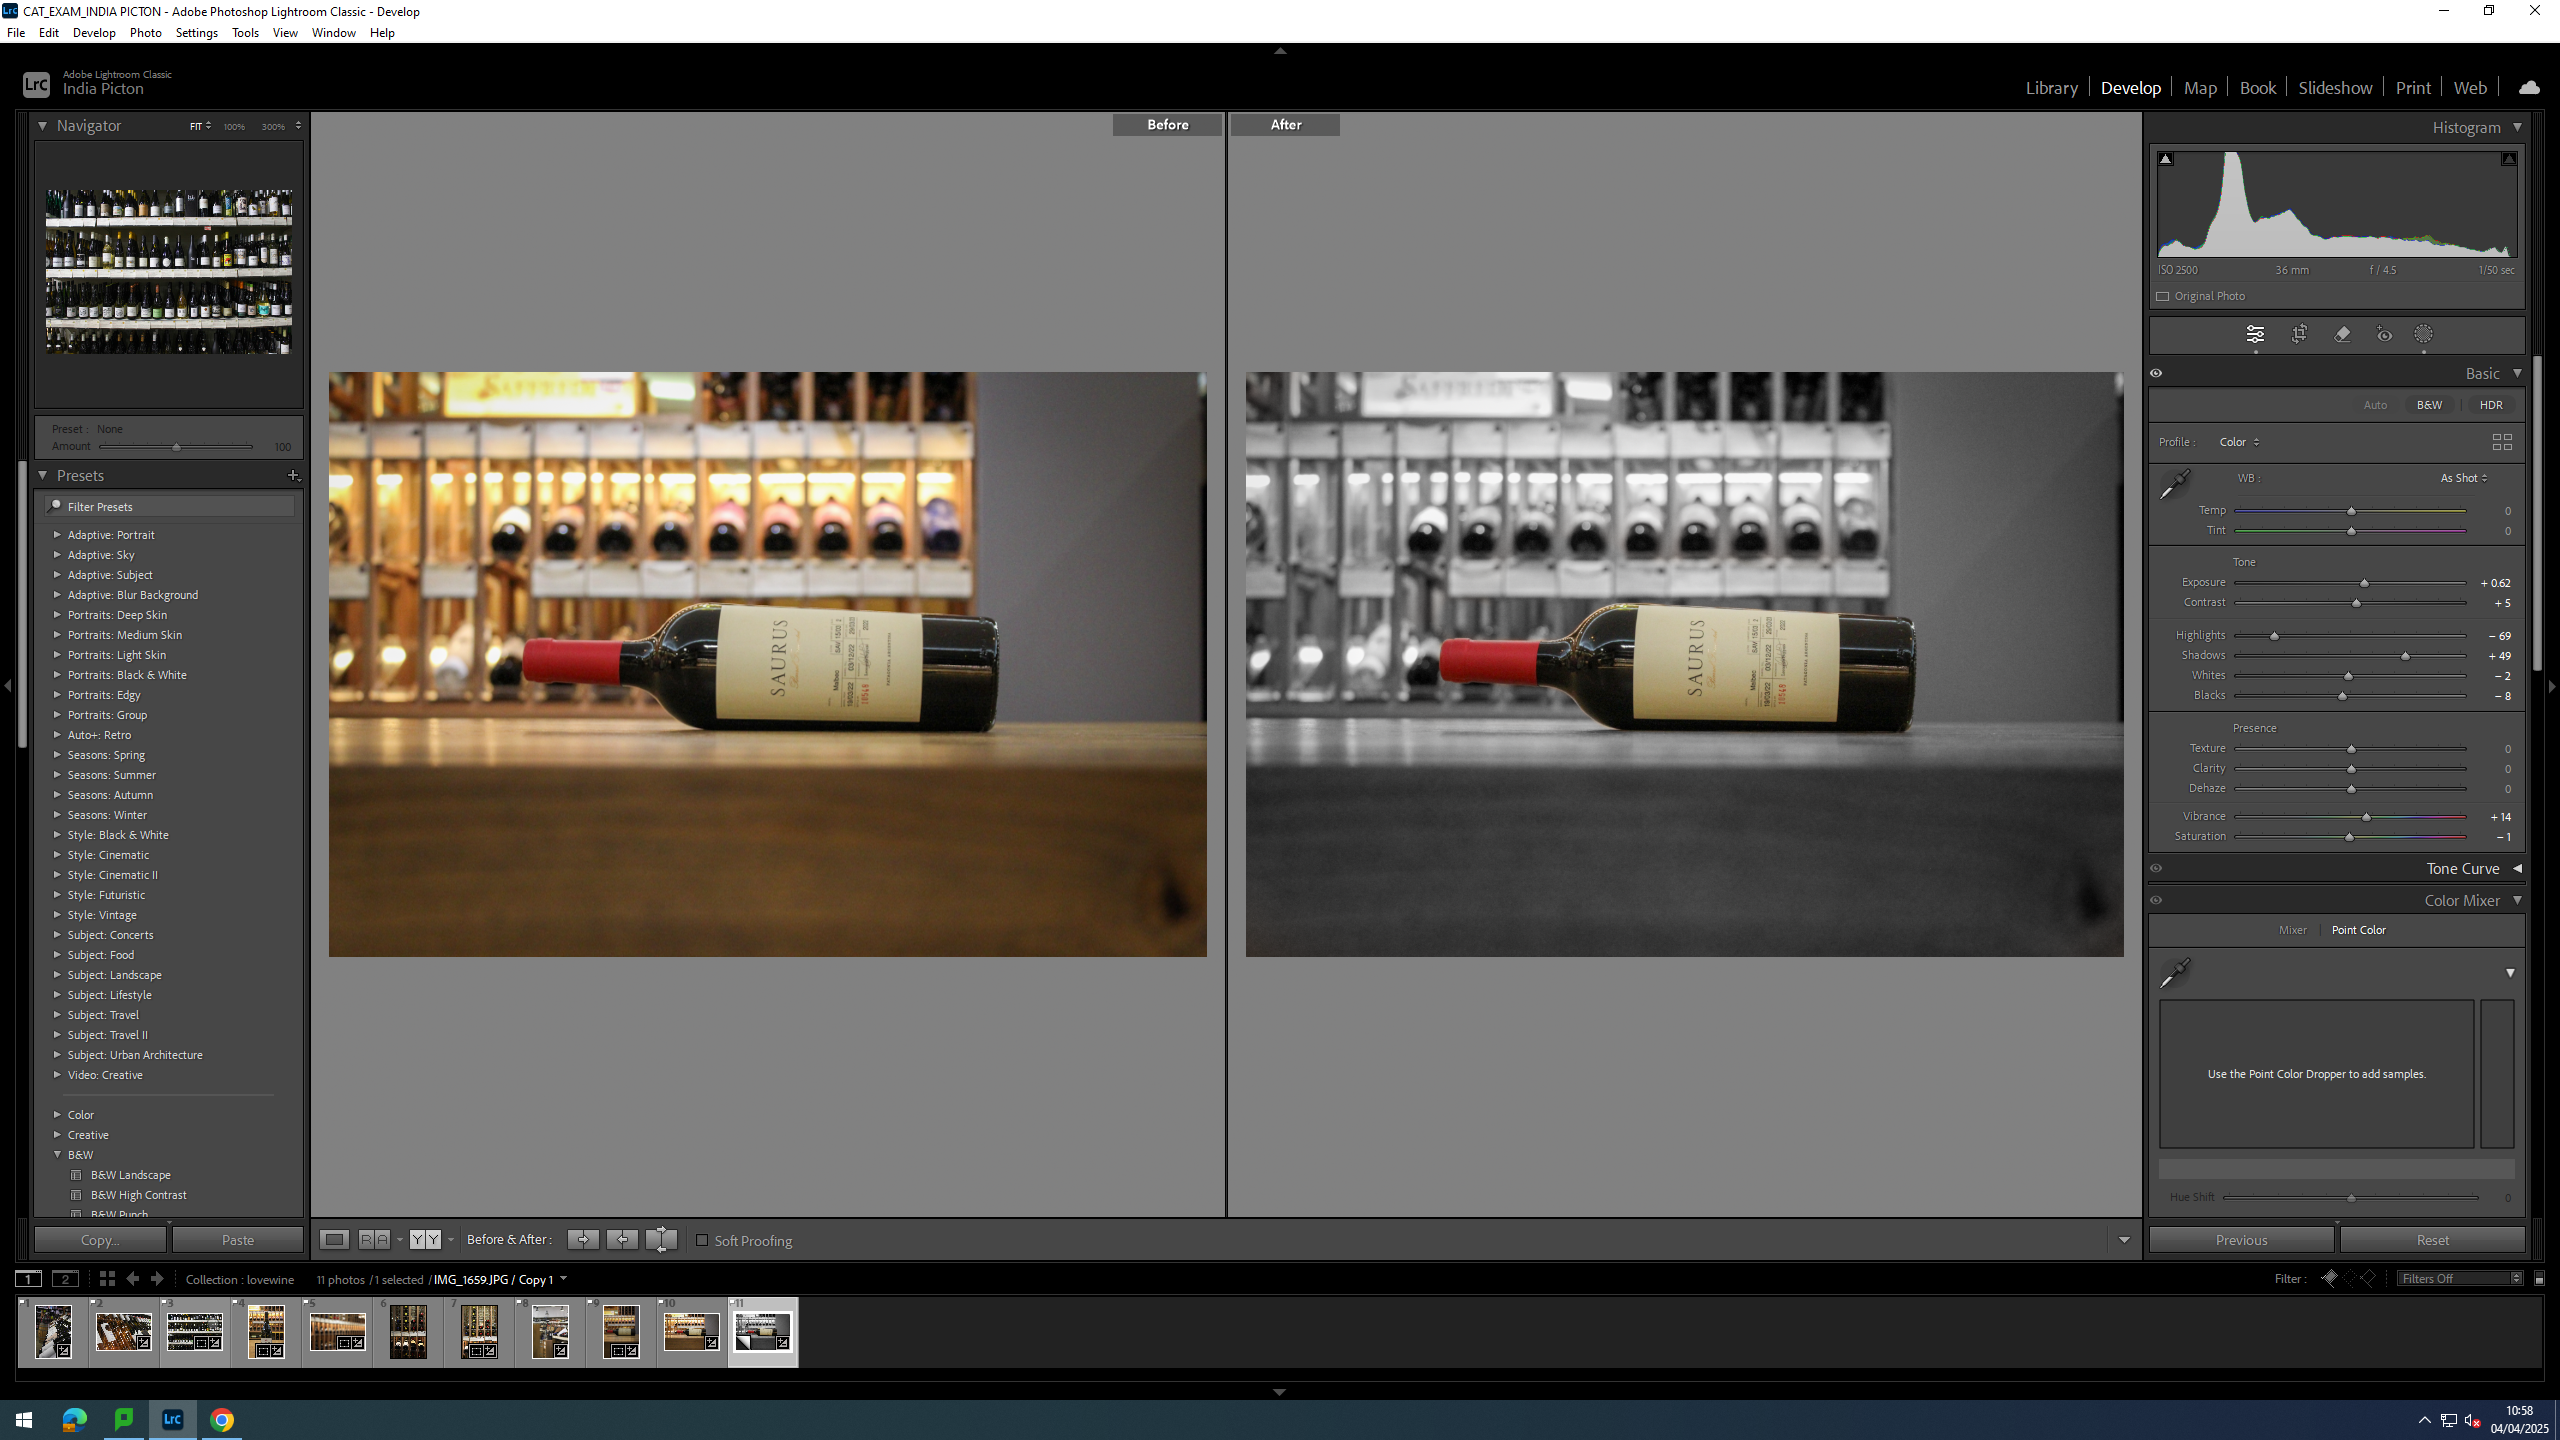Add a new preset with plus icon
Image resolution: width=2560 pixels, height=1440 pixels.
293,476
